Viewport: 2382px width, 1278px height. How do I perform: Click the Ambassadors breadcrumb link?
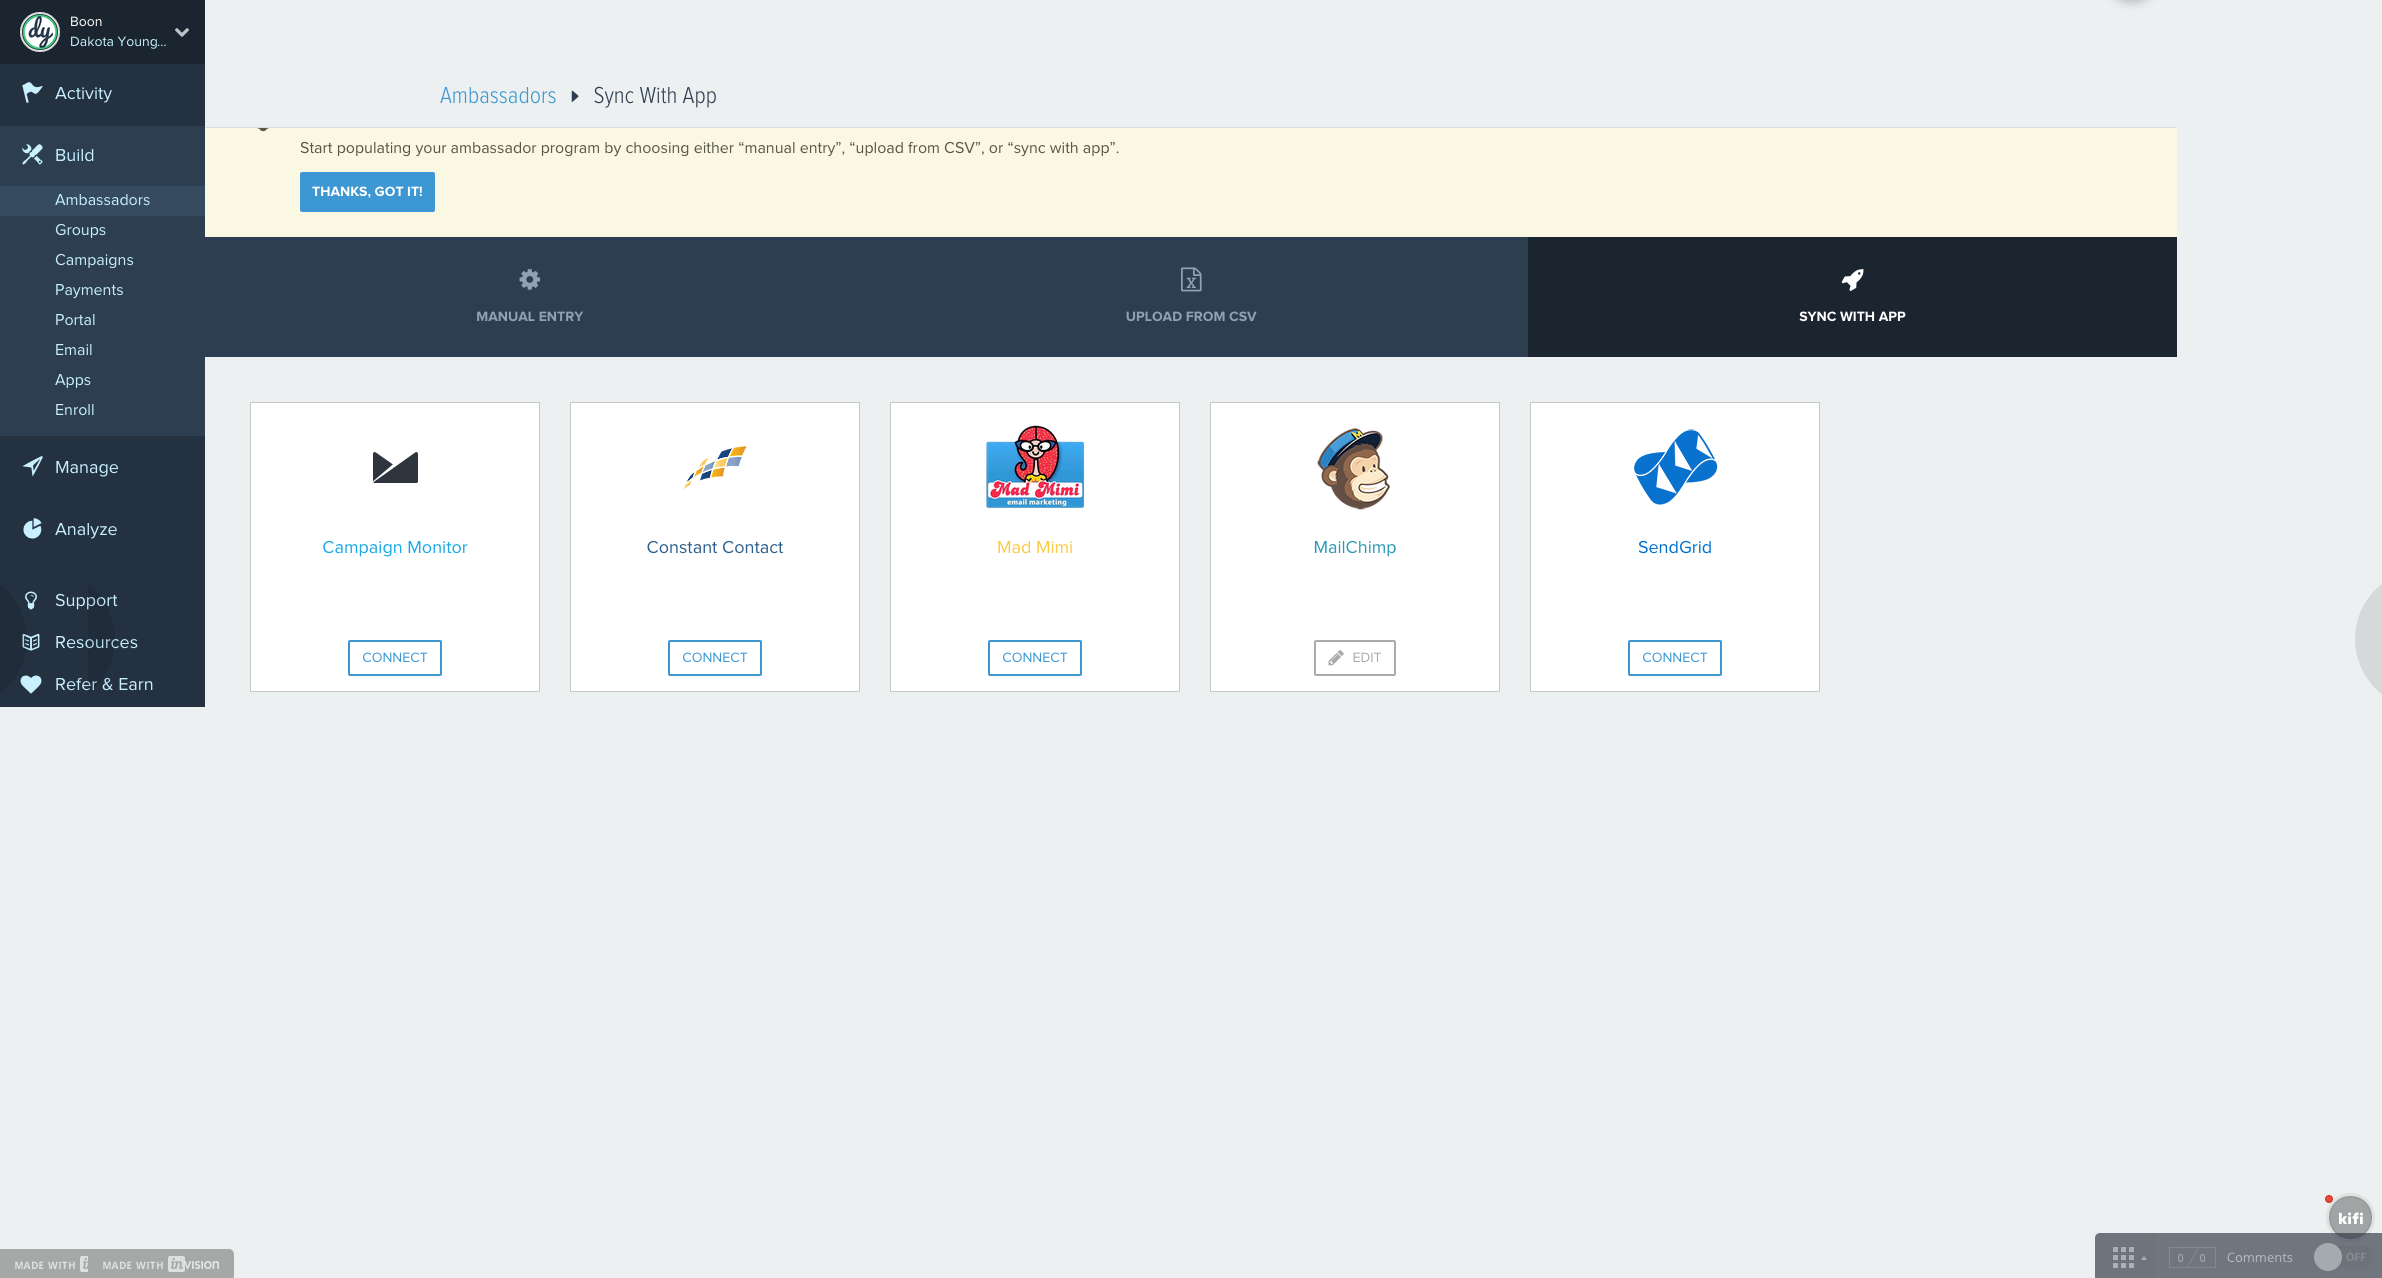(498, 96)
